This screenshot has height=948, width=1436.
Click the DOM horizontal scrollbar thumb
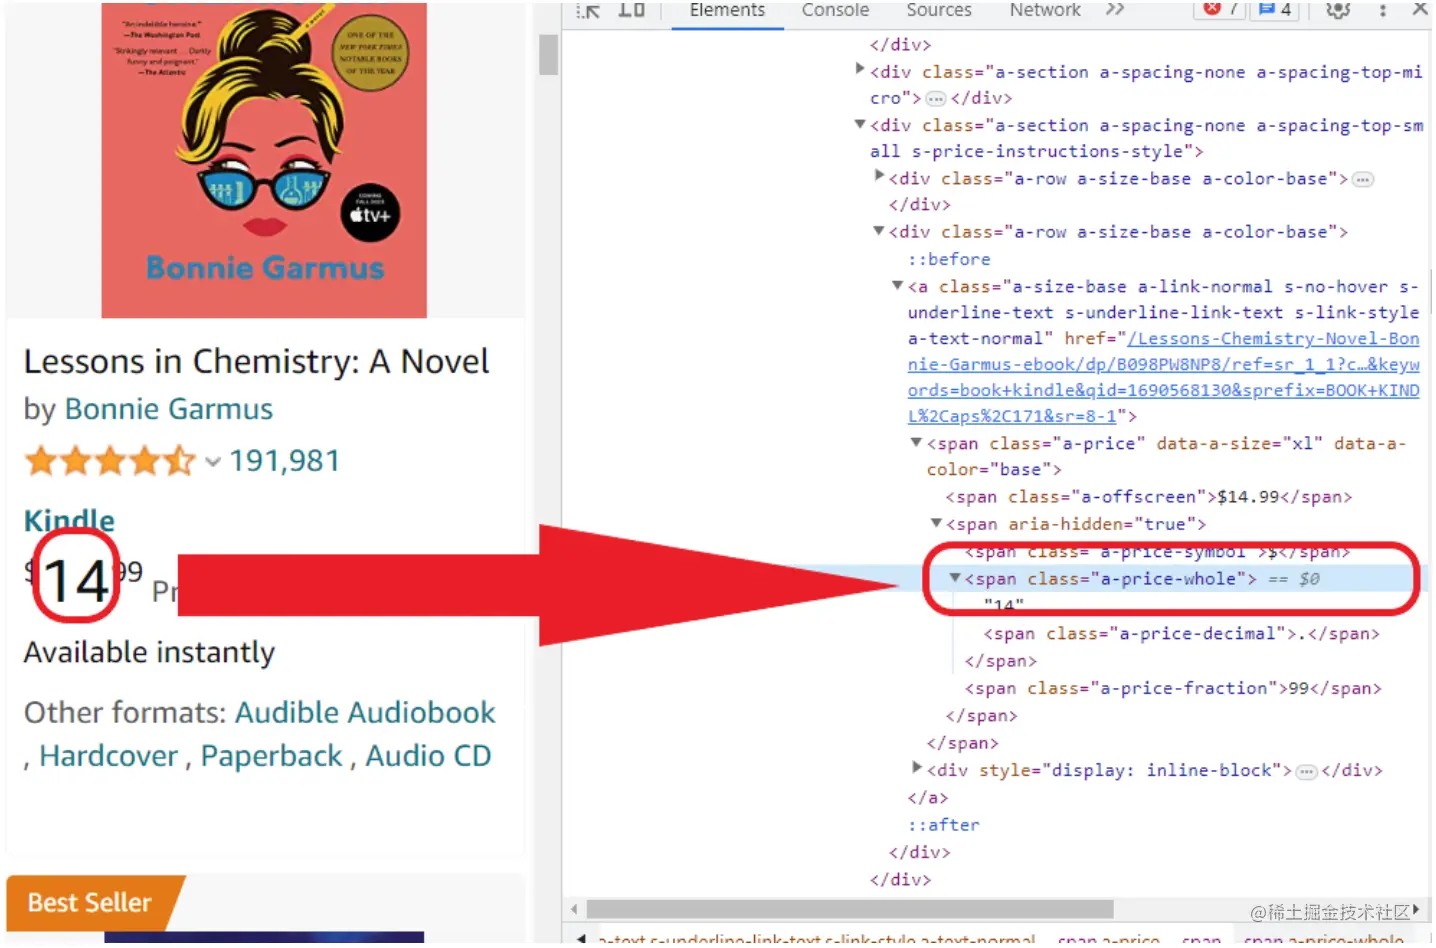pyautogui.click(x=850, y=909)
